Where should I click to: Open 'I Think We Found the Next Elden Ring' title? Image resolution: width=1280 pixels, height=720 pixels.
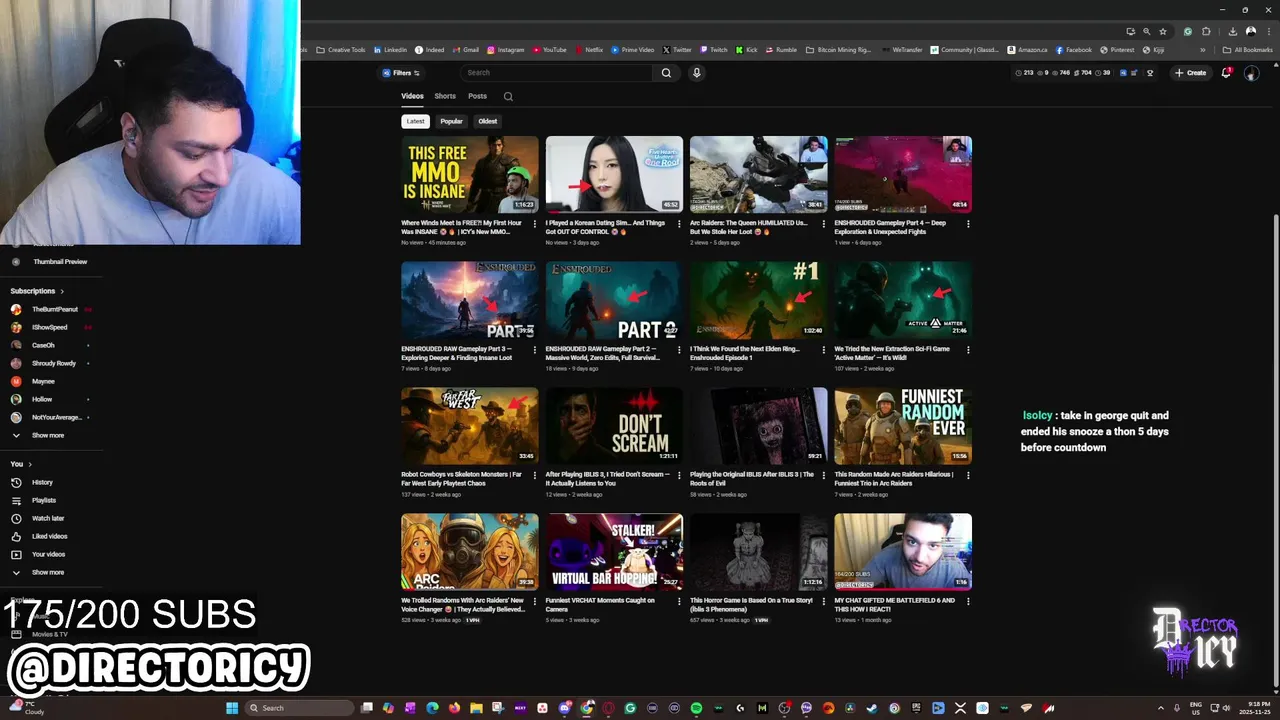coord(747,353)
